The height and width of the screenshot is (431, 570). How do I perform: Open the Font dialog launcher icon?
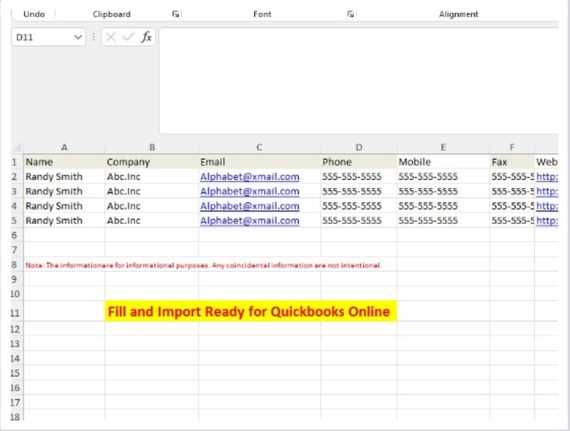point(350,14)
